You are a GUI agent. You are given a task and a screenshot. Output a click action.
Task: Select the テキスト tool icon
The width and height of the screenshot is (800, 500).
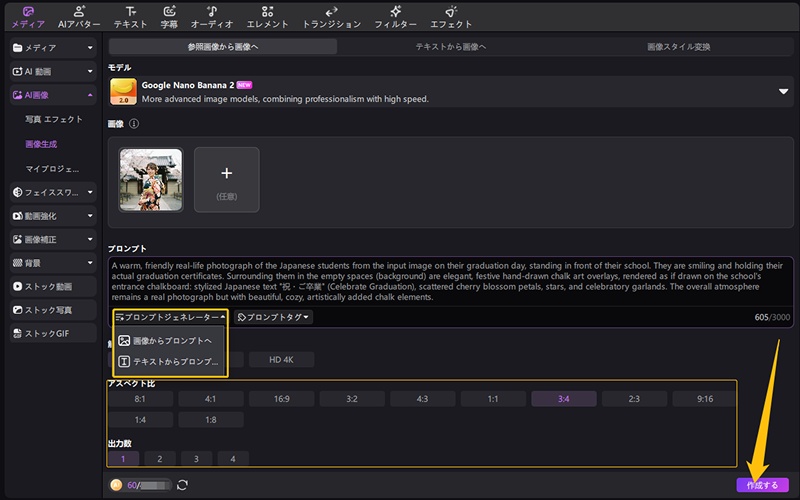point(130,15)
